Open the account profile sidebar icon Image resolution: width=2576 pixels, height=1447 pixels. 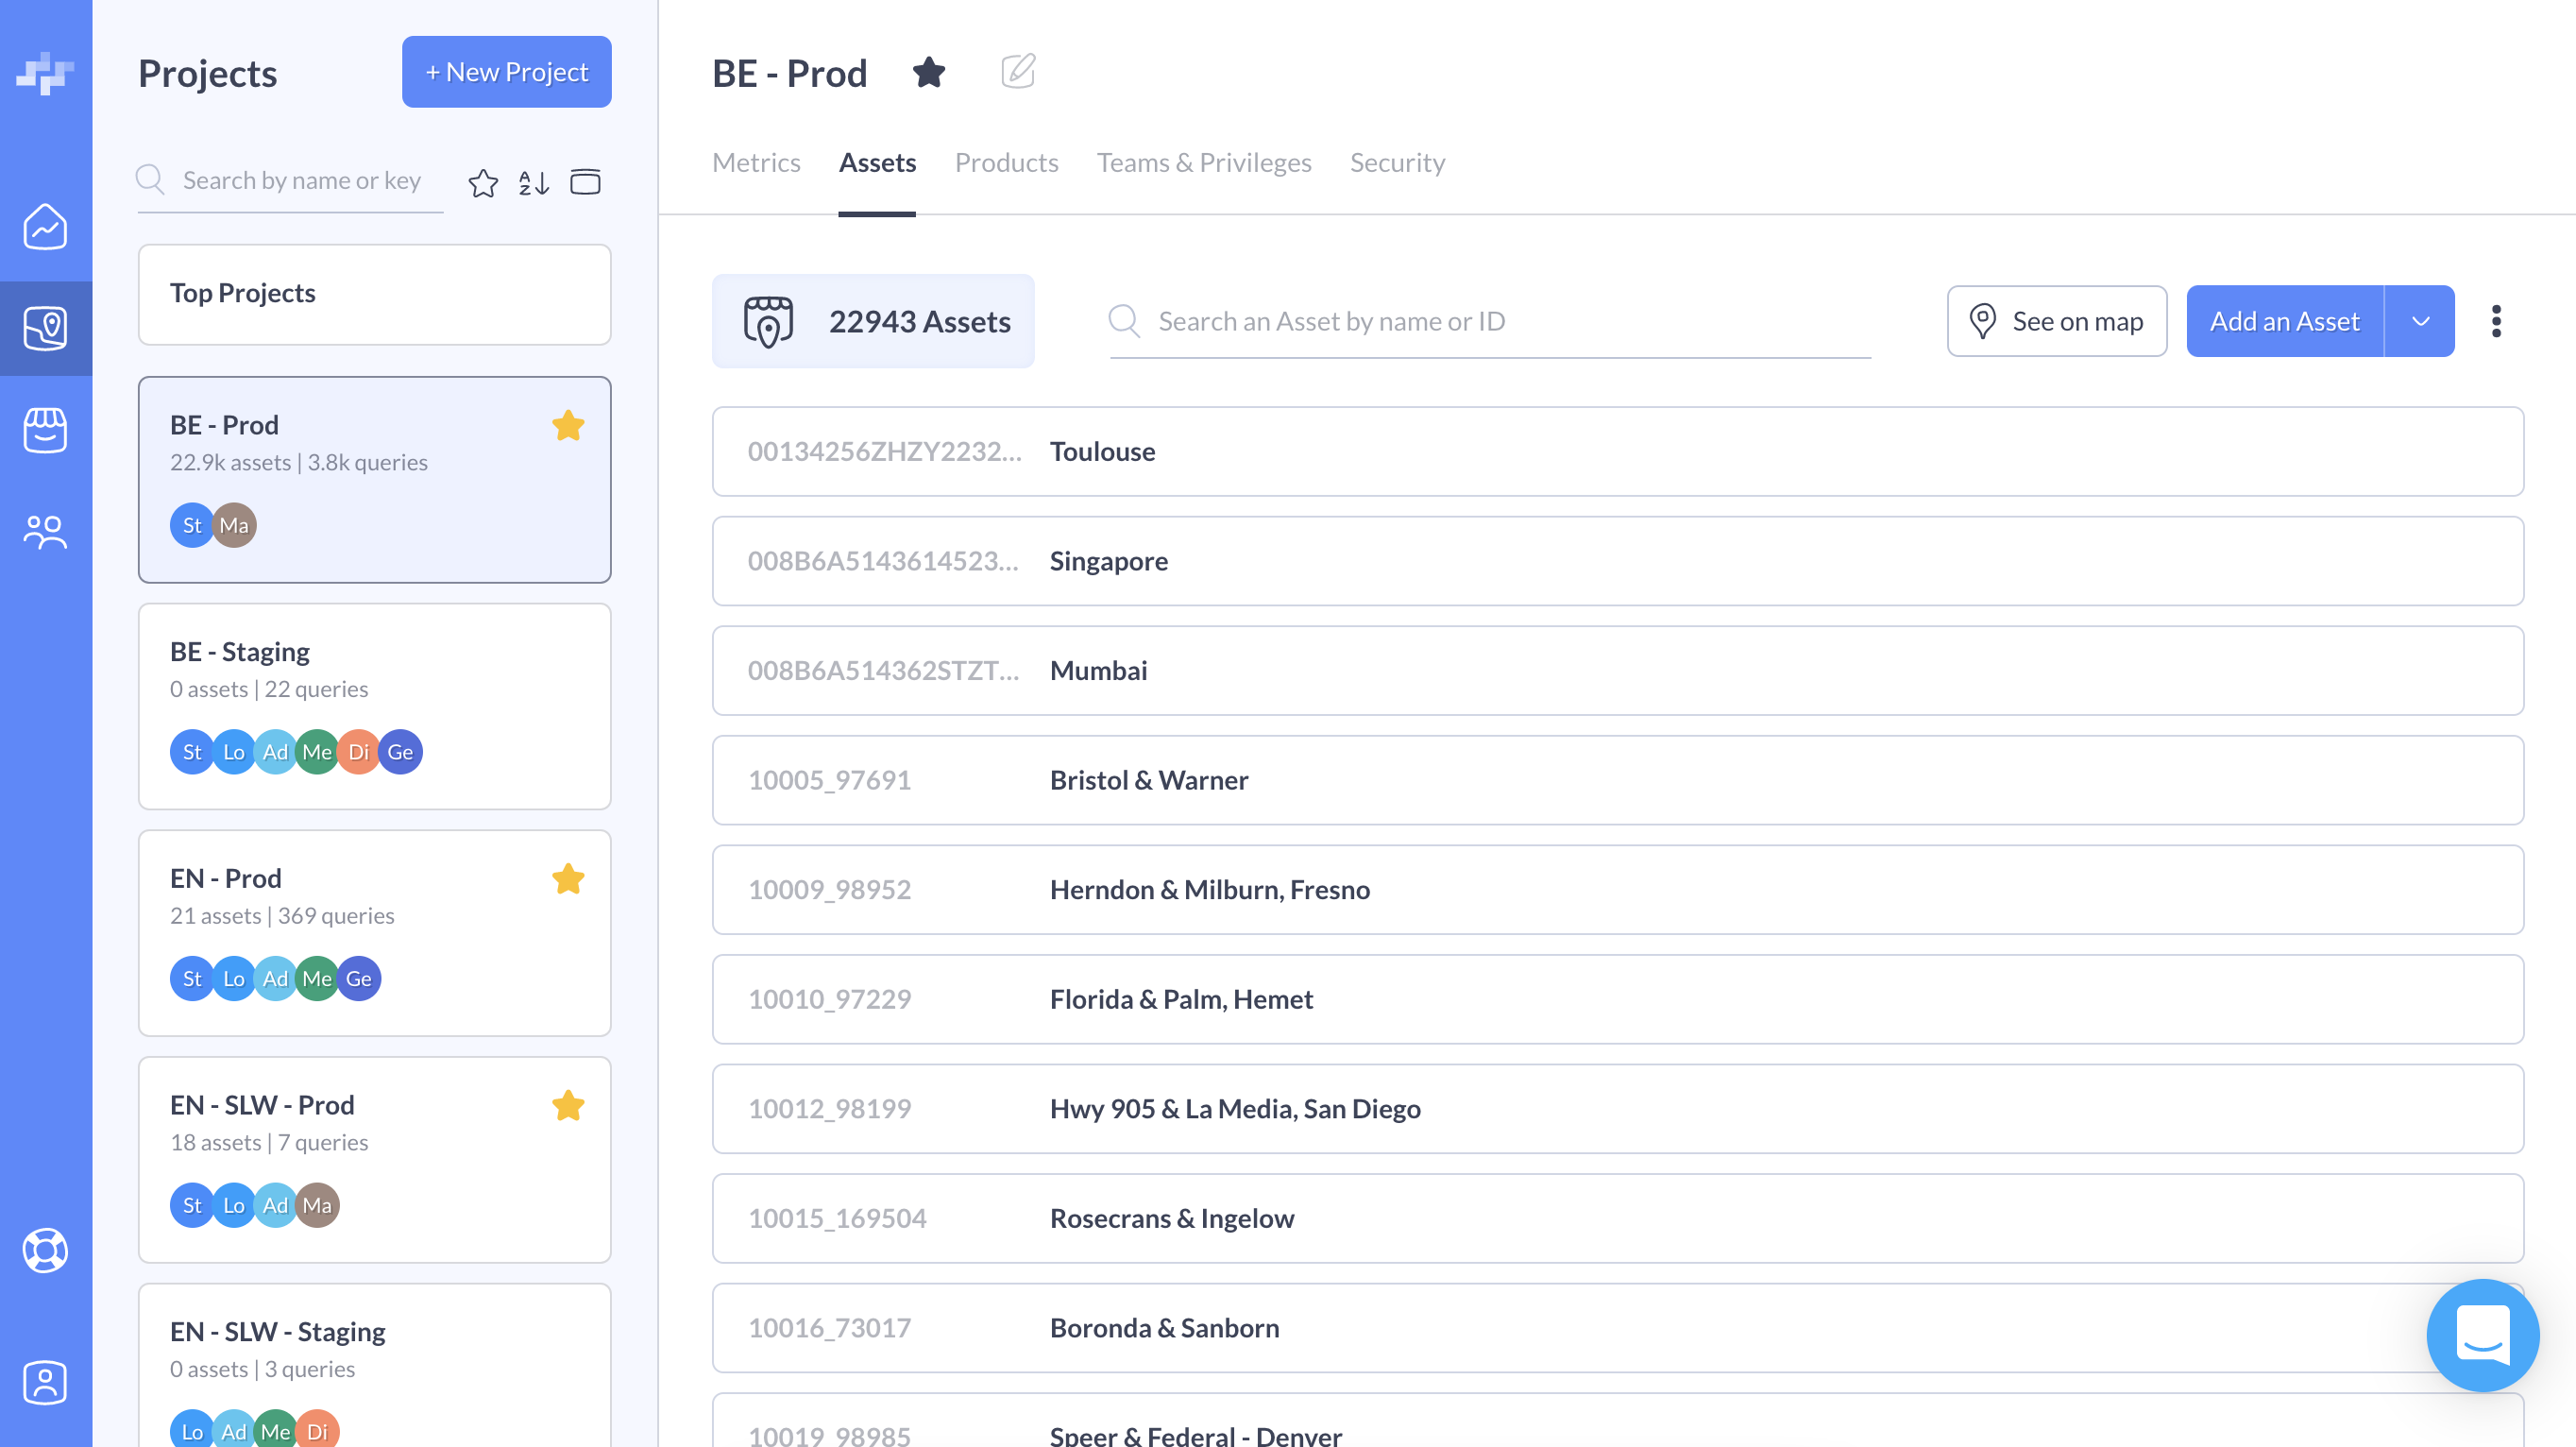click(x=45, y=1383)
